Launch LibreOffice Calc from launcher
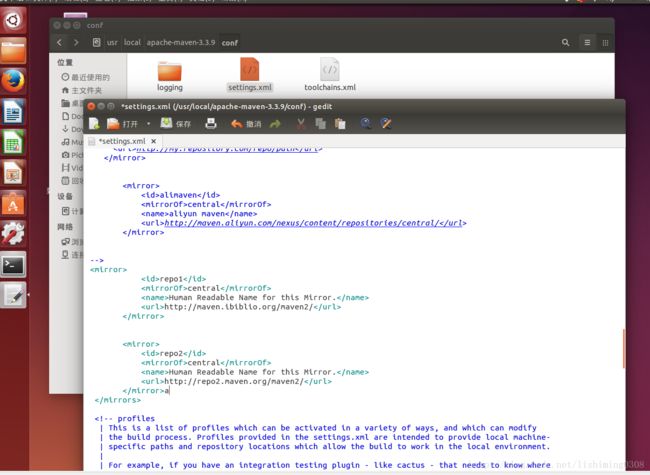The width and height of the screenshot is (650, 475). click(13, 142)
